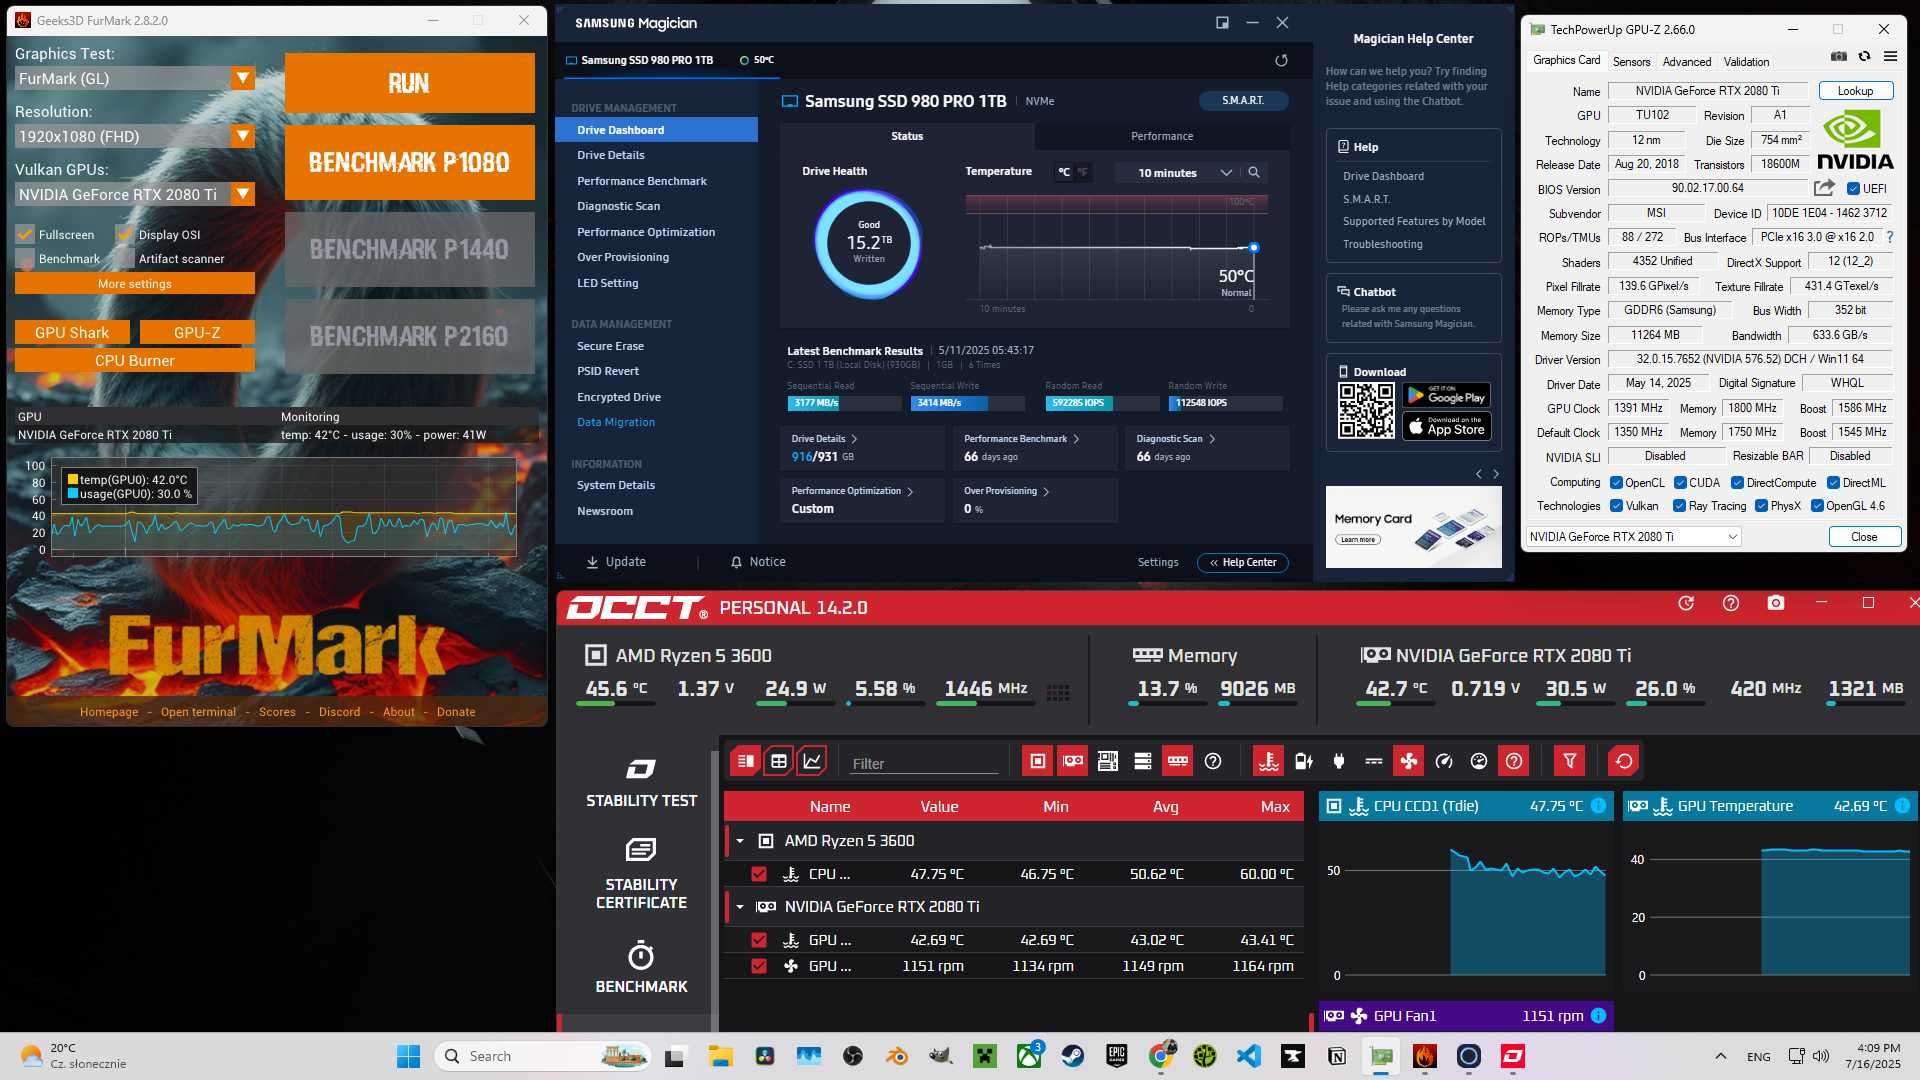
Task: Uncheck CPU temperature row checkbox in OCCT
Action: 759,874
